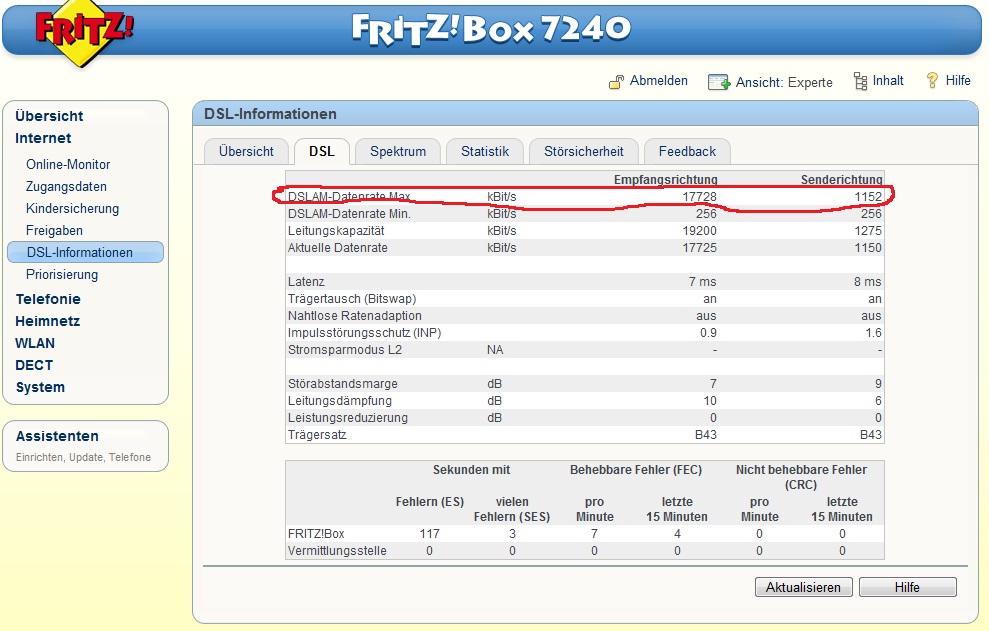Image resolution: width=989 pixels, height=631 pixels.
Task: Click the Ansicht: Experte view icon
Action: (719, 82)
